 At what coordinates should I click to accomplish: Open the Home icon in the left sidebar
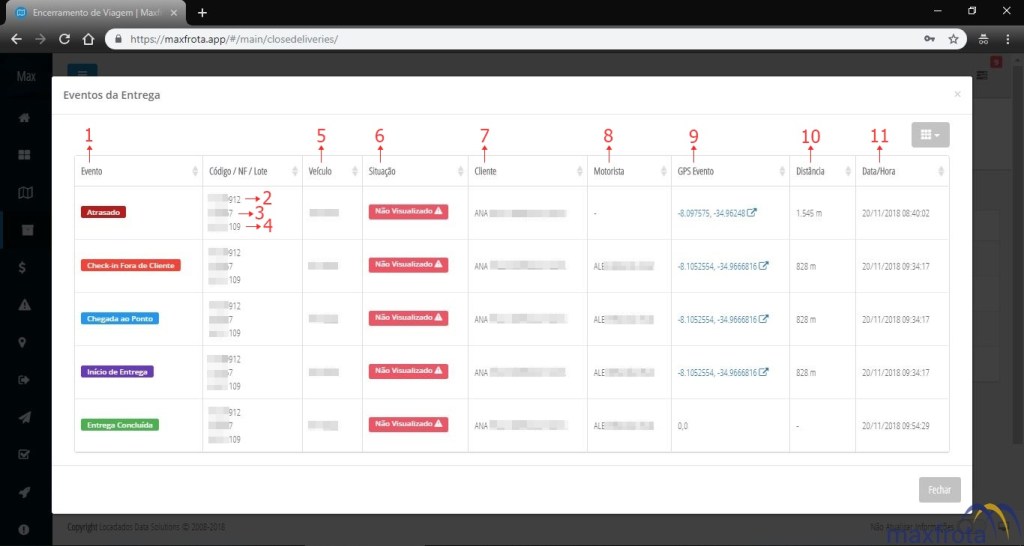click(x=25, y=118)
